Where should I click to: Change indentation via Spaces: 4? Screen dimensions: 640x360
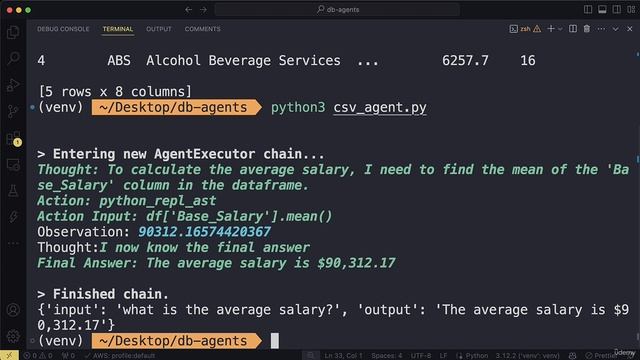tap(387, 356)
